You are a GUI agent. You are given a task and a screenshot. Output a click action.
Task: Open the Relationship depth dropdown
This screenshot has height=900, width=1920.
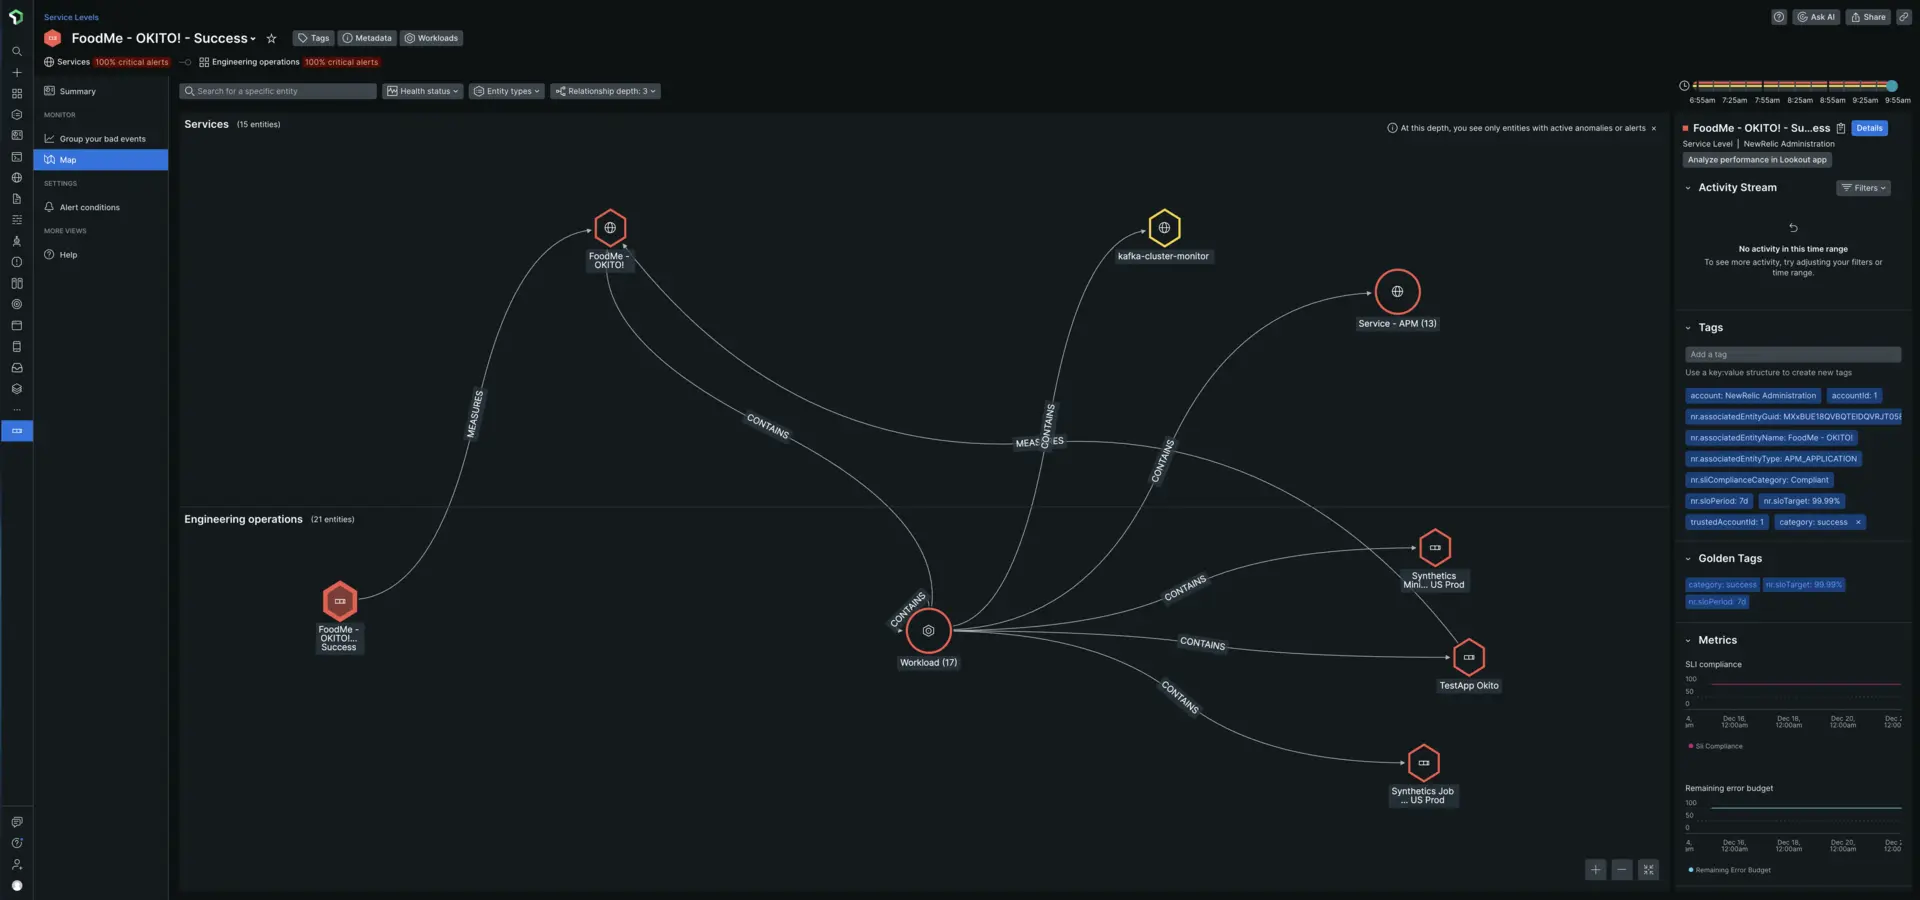pos(605,91)
